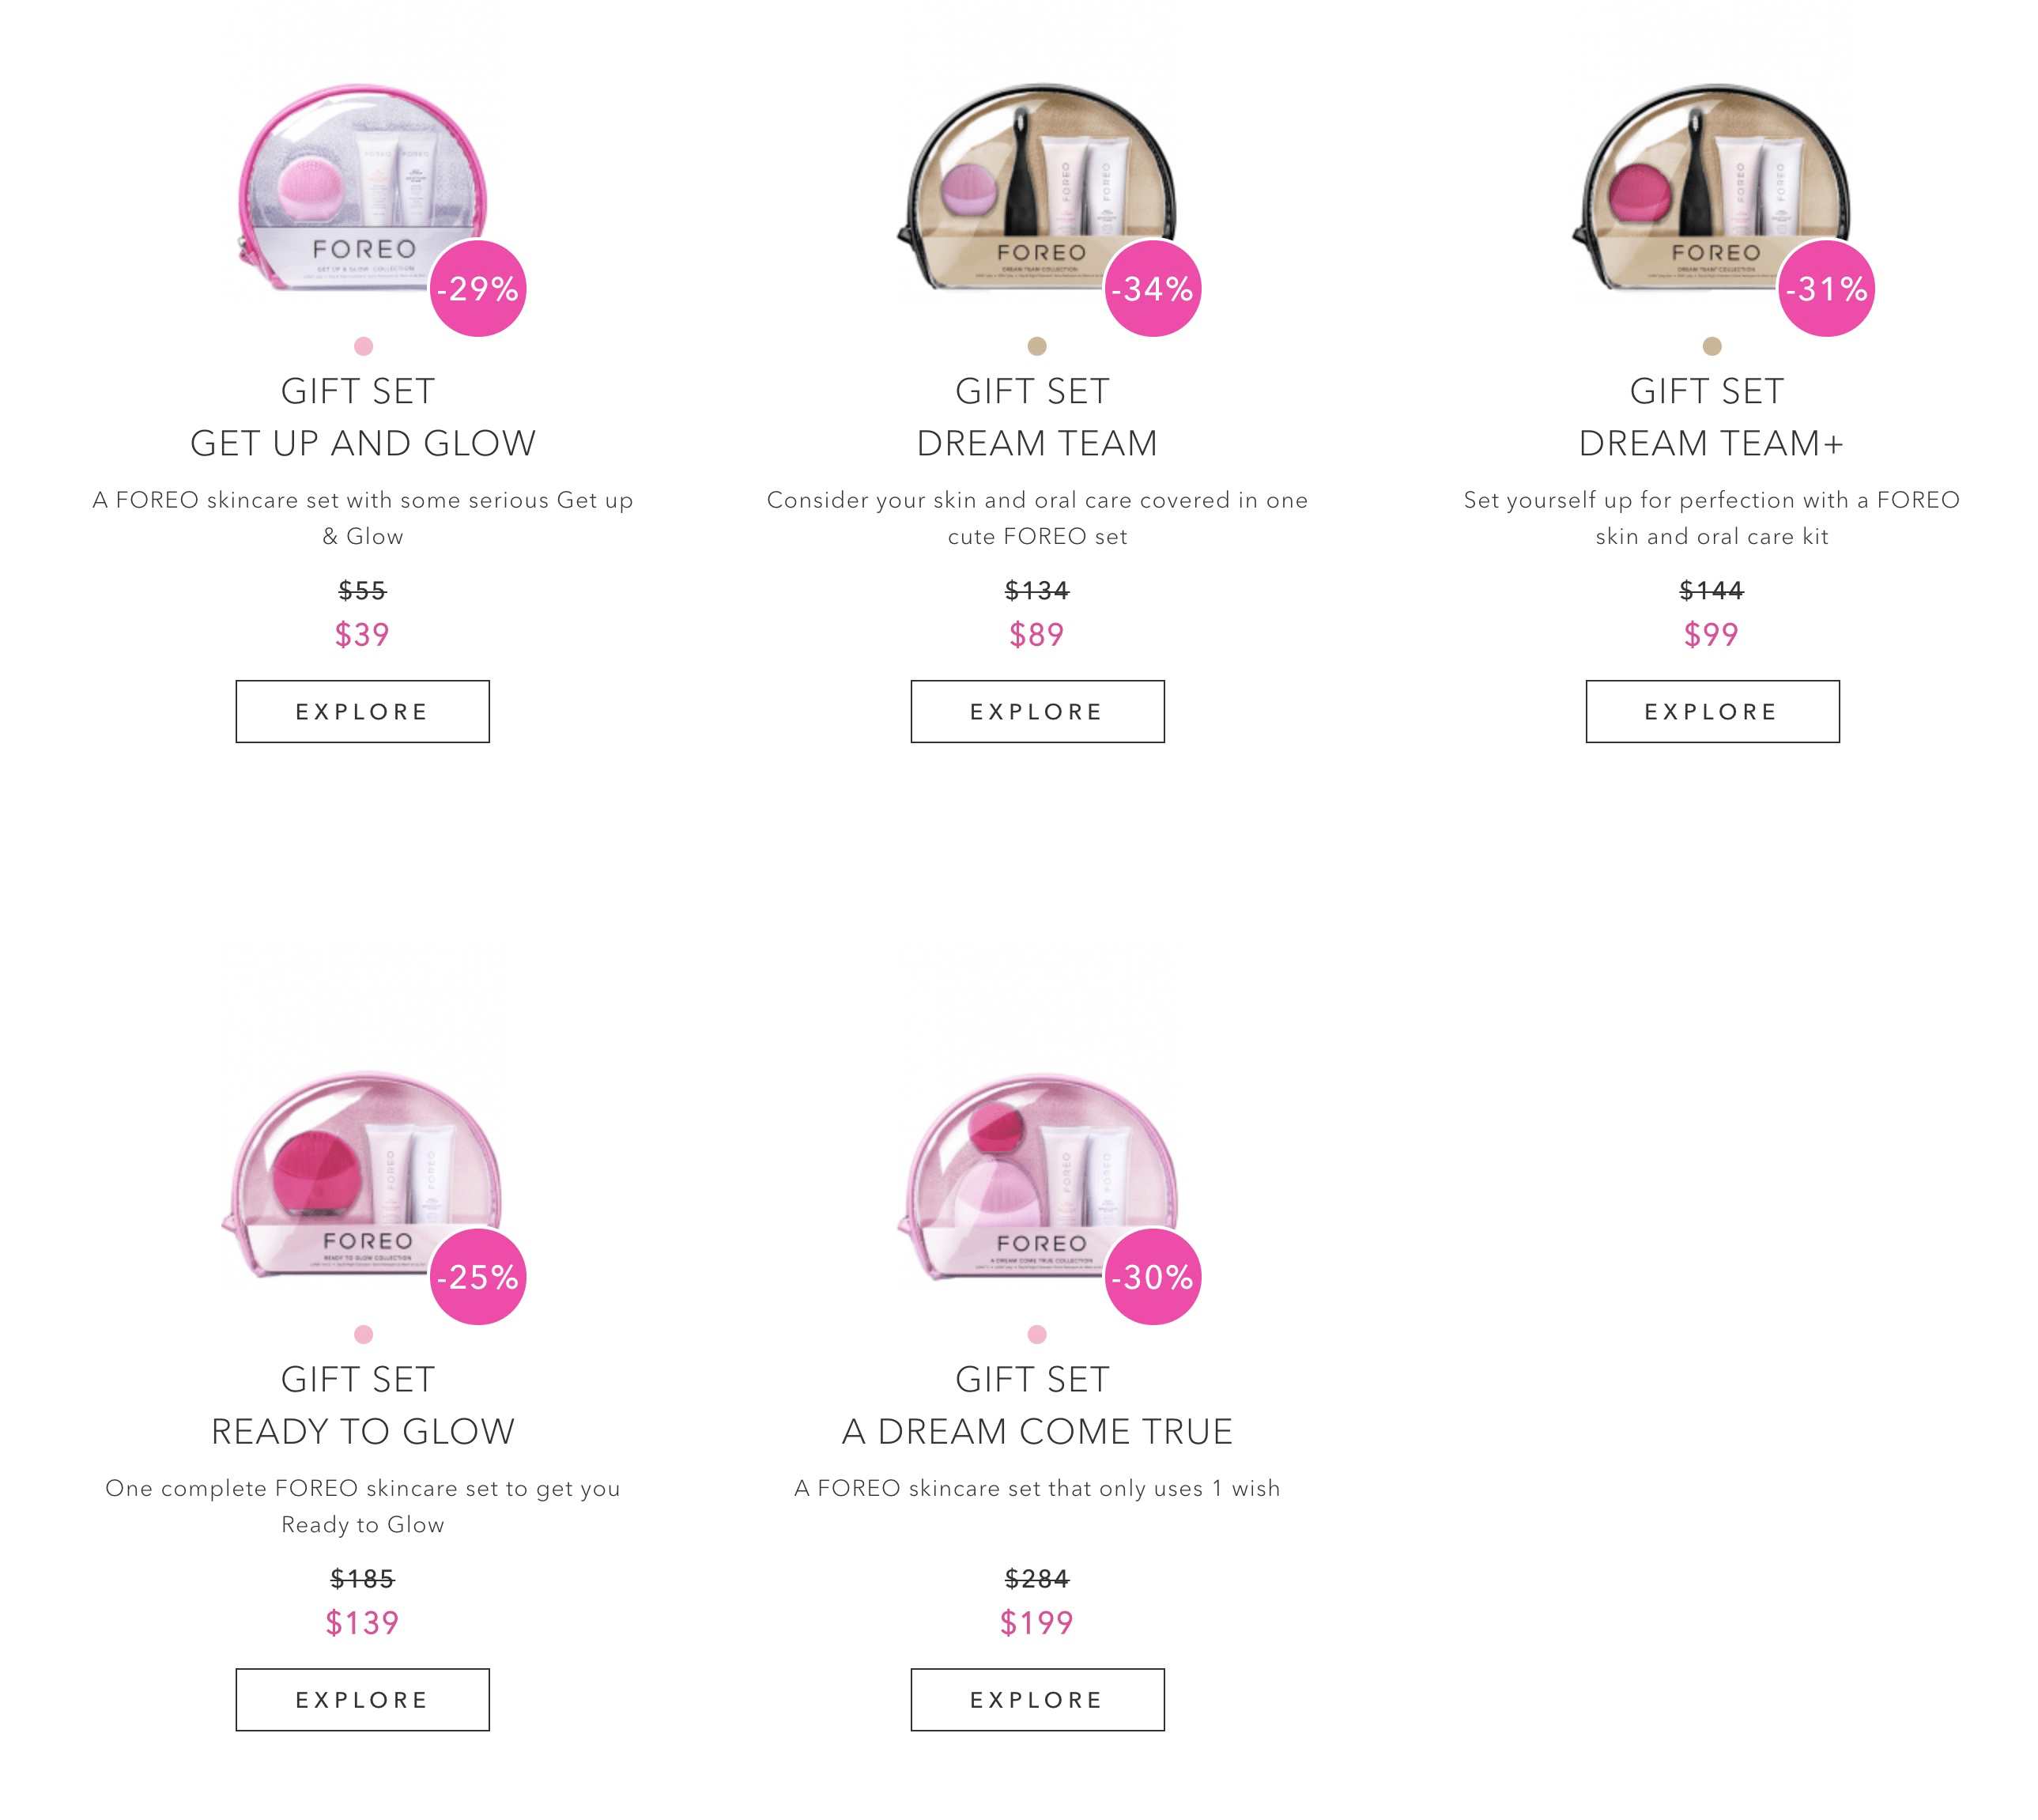Image resolution: width=2038 pixels, height=1820 pixels.
Task: Open Explore for Dream Team+ gift set
Action: 1711,711
